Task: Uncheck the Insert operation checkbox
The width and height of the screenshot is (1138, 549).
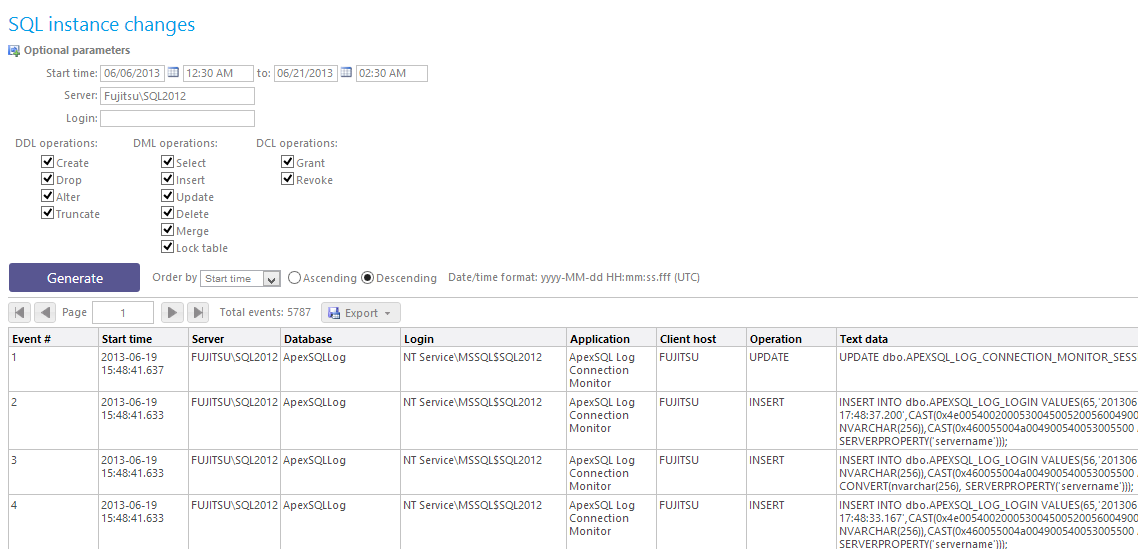Action: 168,179
